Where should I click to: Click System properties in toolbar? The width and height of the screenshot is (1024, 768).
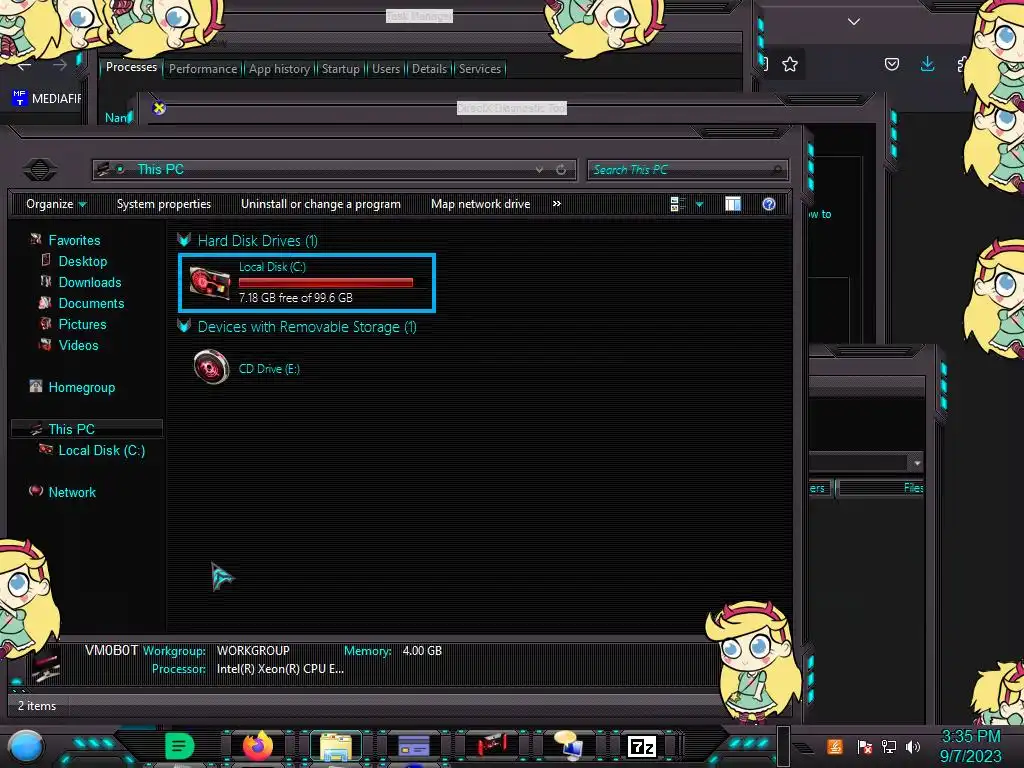coord(164,204)
